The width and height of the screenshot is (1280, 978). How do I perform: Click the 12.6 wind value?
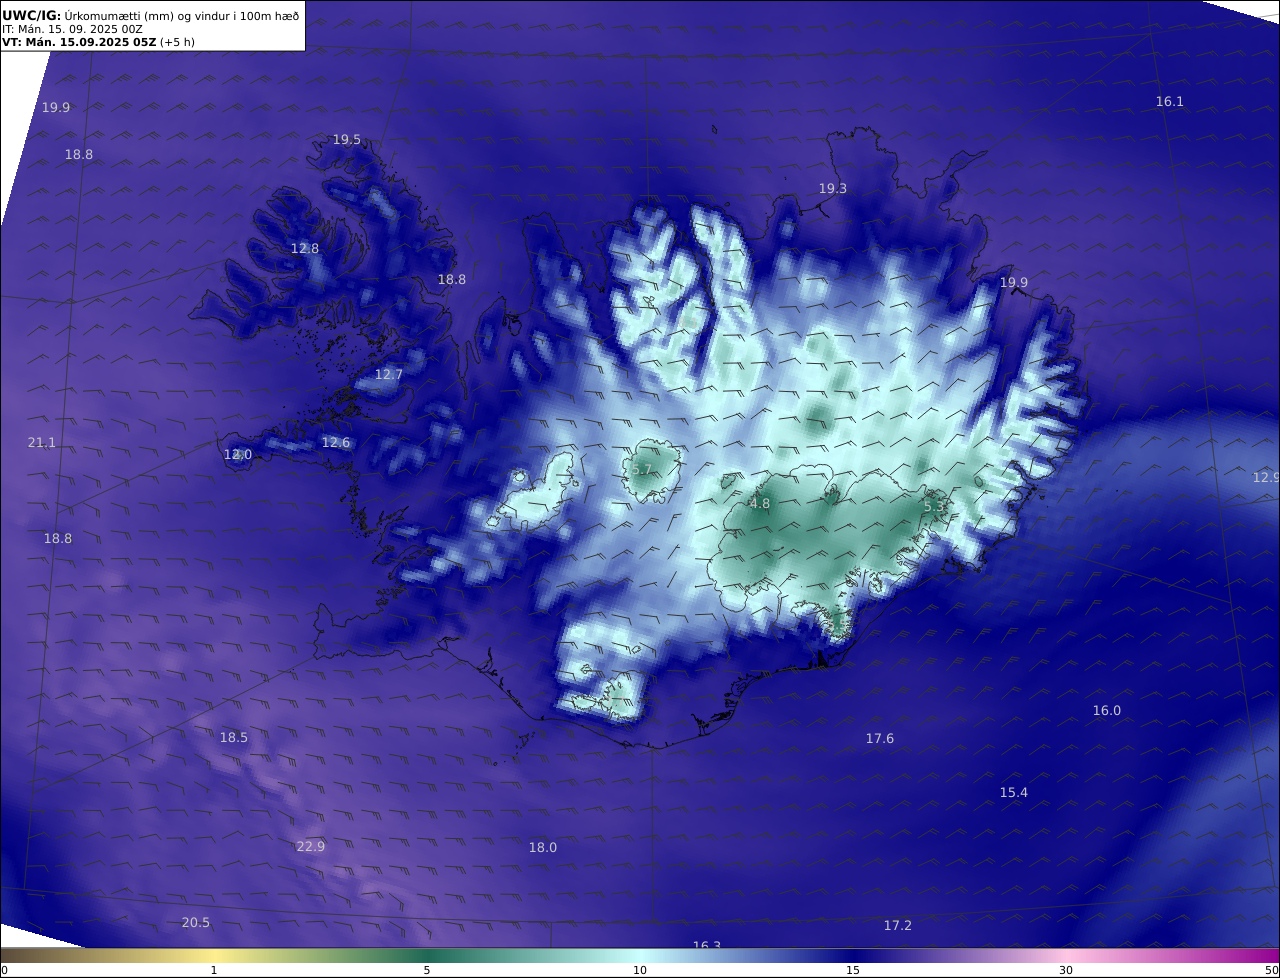(x=336, y=442)
